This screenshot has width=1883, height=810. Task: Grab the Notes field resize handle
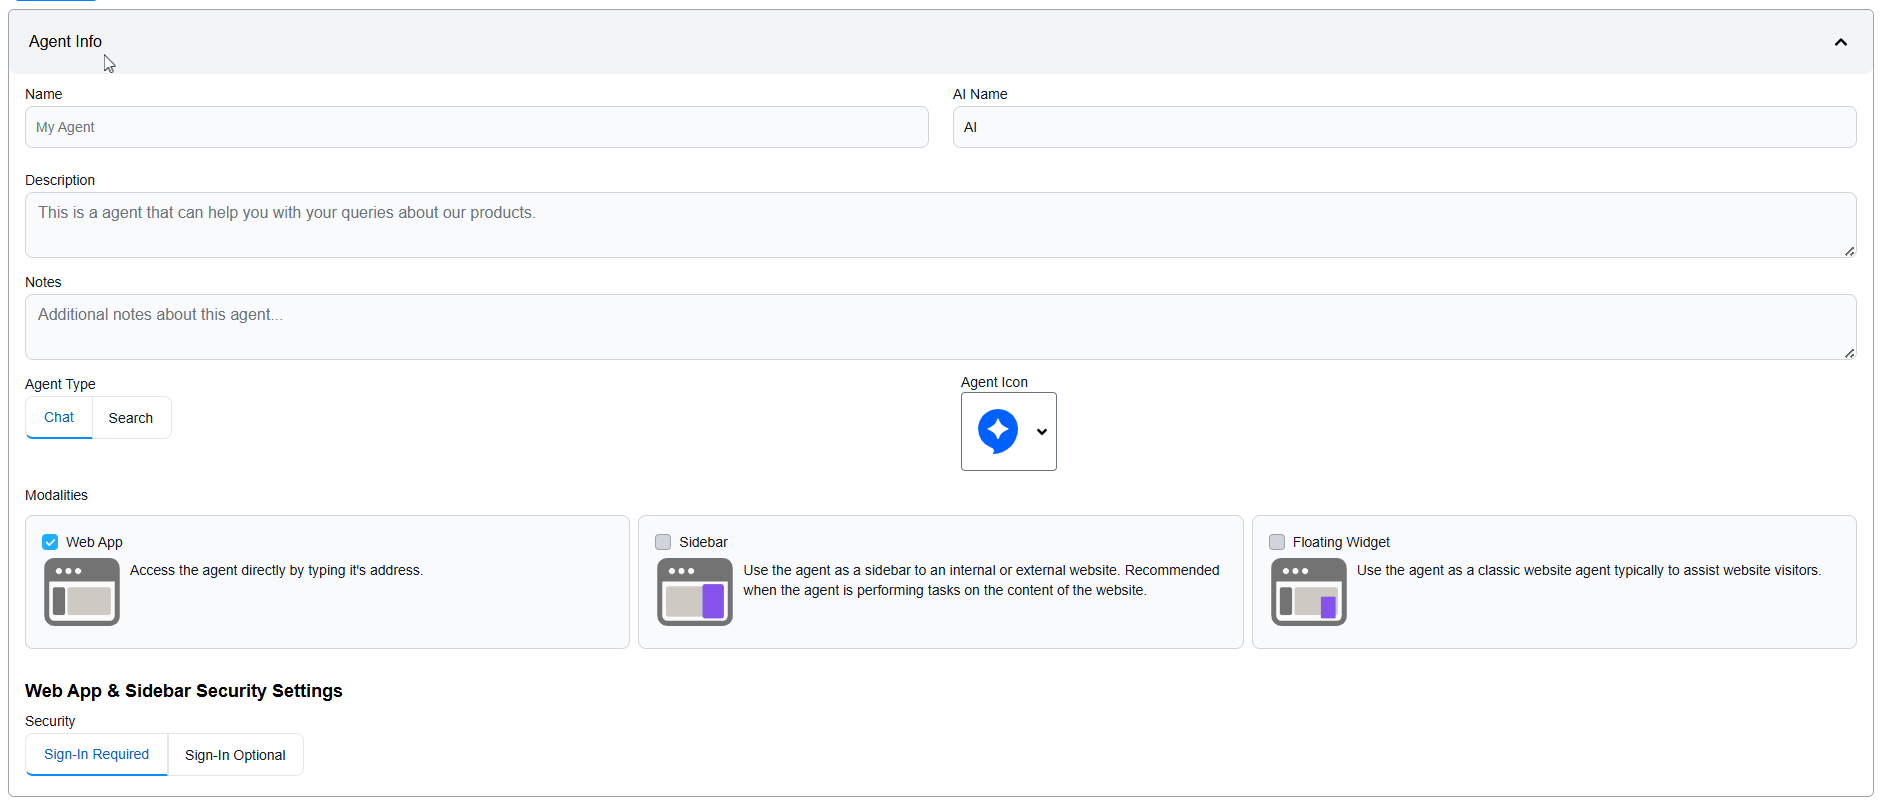[x=1849, y=353]
